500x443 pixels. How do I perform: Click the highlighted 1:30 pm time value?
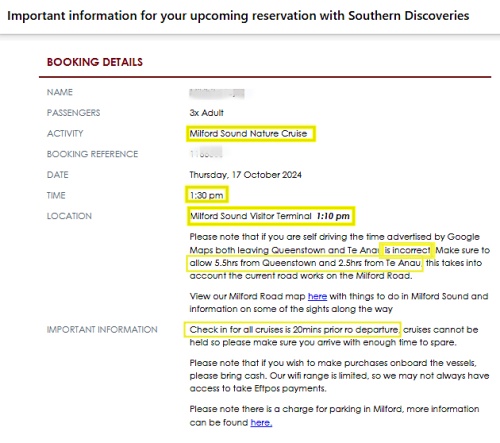click(x=206, y=195)
